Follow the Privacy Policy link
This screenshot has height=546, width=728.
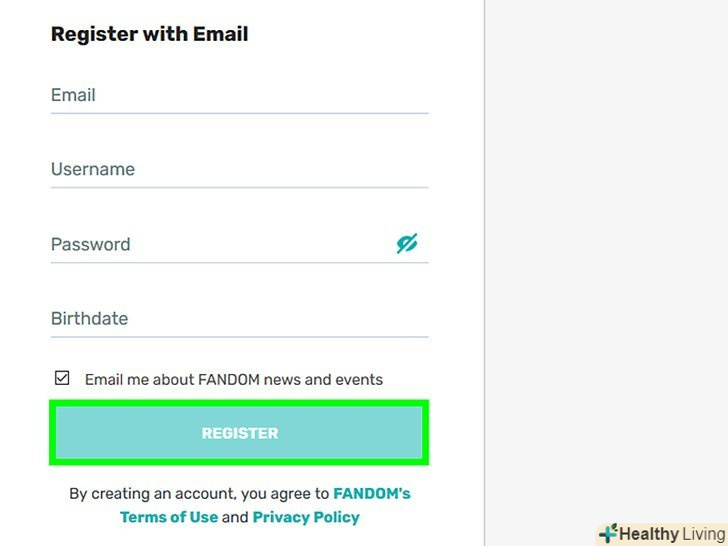[x=306, y=518]
